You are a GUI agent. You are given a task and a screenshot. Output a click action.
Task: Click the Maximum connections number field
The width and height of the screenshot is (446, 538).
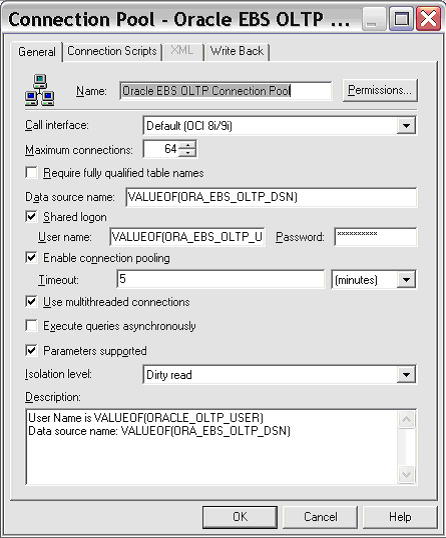pos(161,149)
